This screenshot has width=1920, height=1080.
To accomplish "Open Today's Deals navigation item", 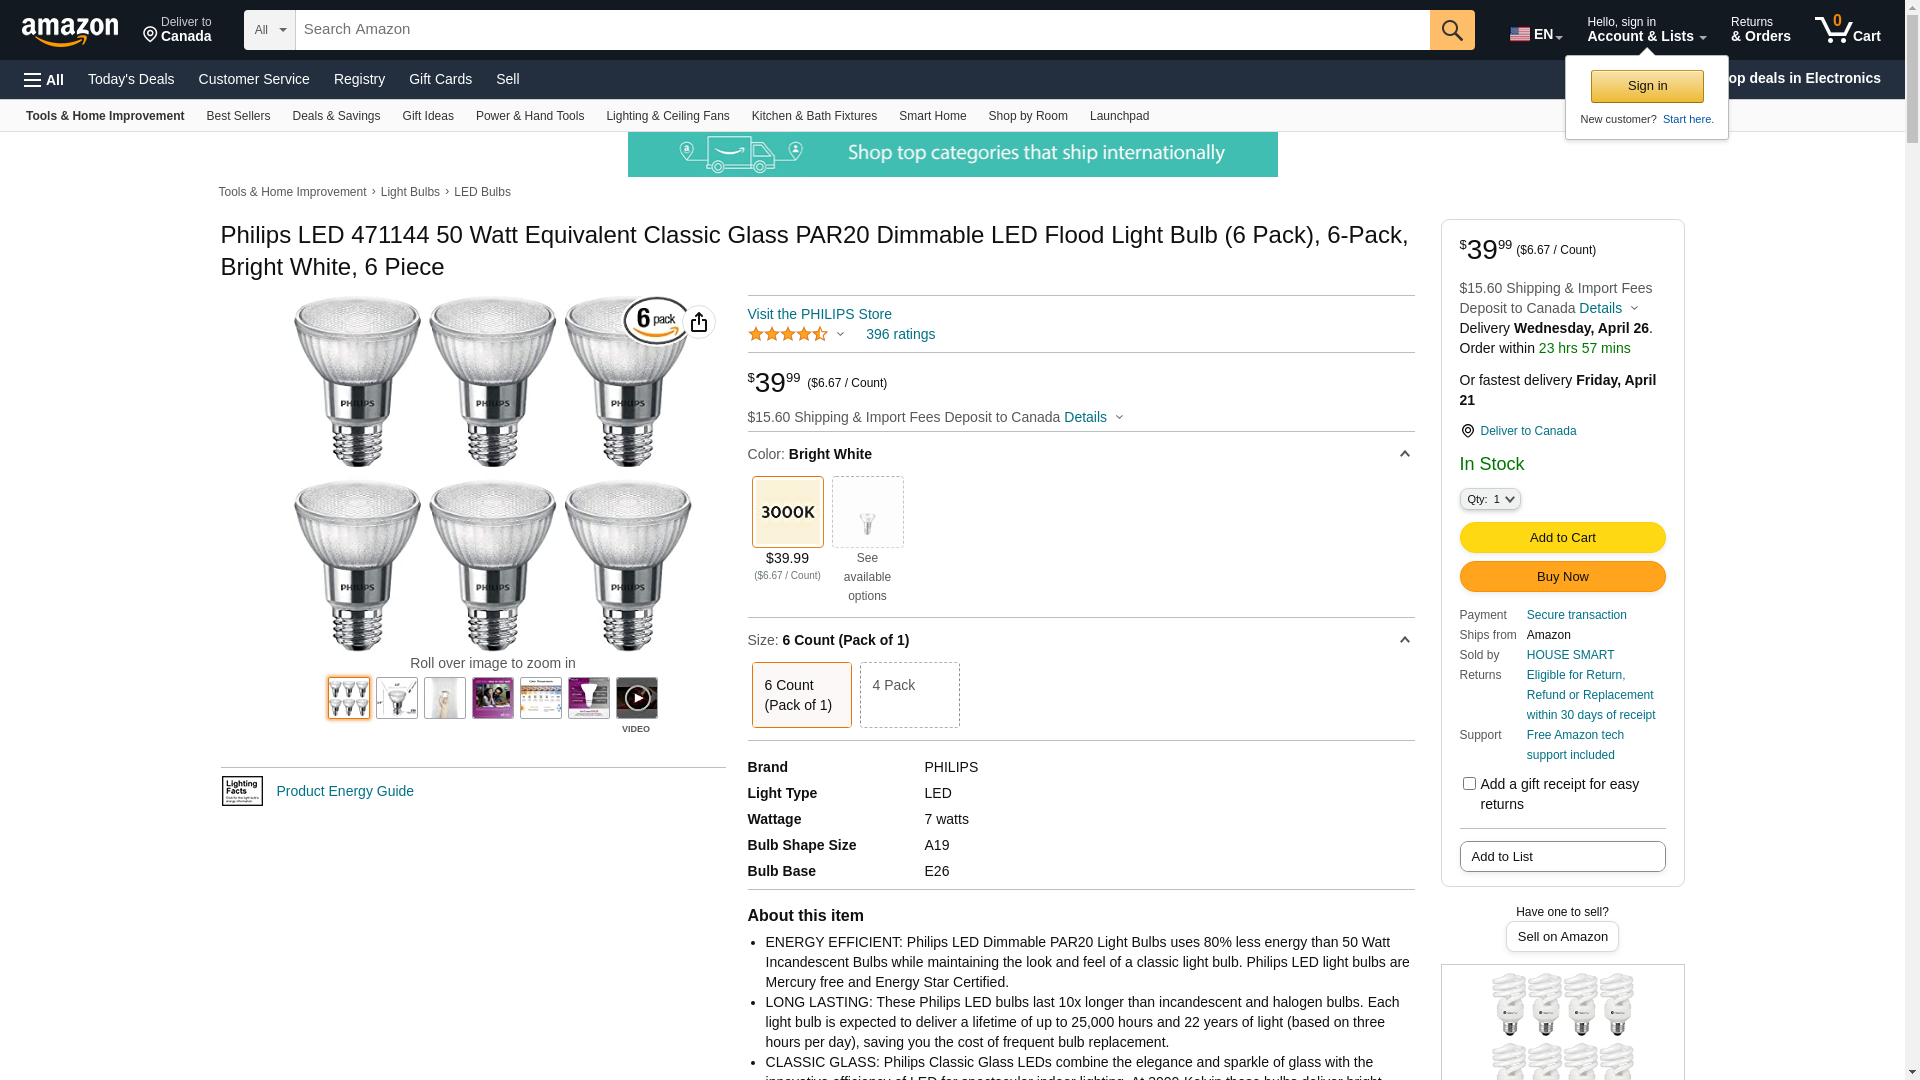I will click(x=131, y=79).
